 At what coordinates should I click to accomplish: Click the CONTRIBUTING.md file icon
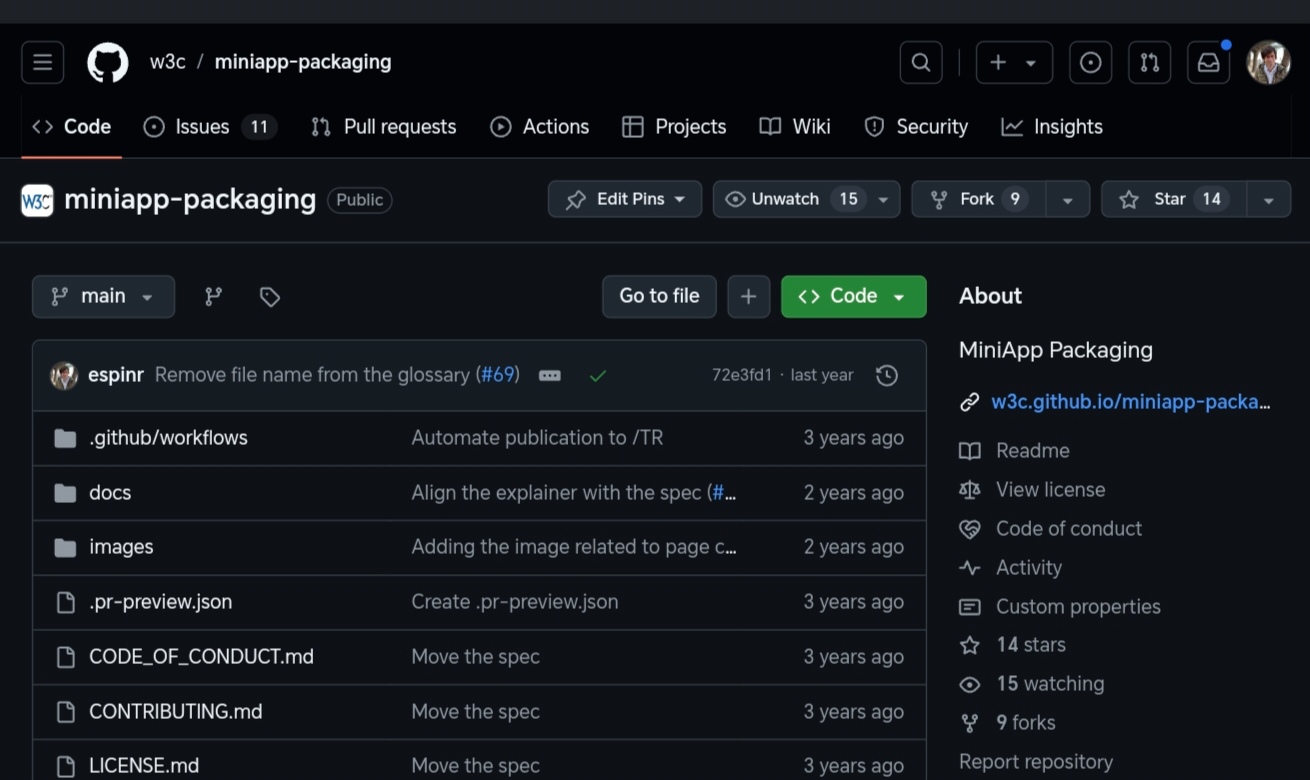pyautogui.click(x=65, y=712)
